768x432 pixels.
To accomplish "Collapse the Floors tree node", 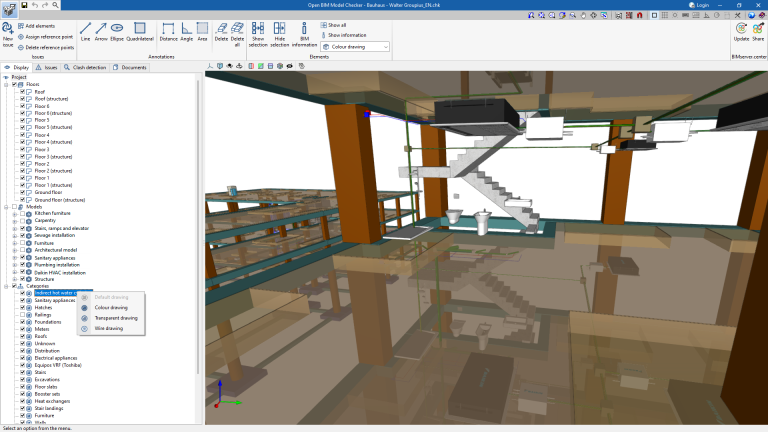I will coord(6,84).
